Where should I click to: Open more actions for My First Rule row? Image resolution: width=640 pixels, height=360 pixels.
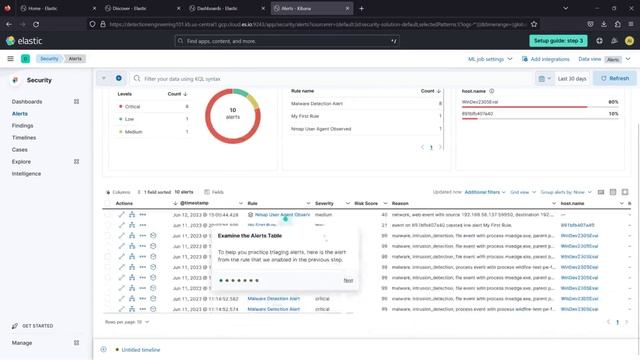[142, 225]
